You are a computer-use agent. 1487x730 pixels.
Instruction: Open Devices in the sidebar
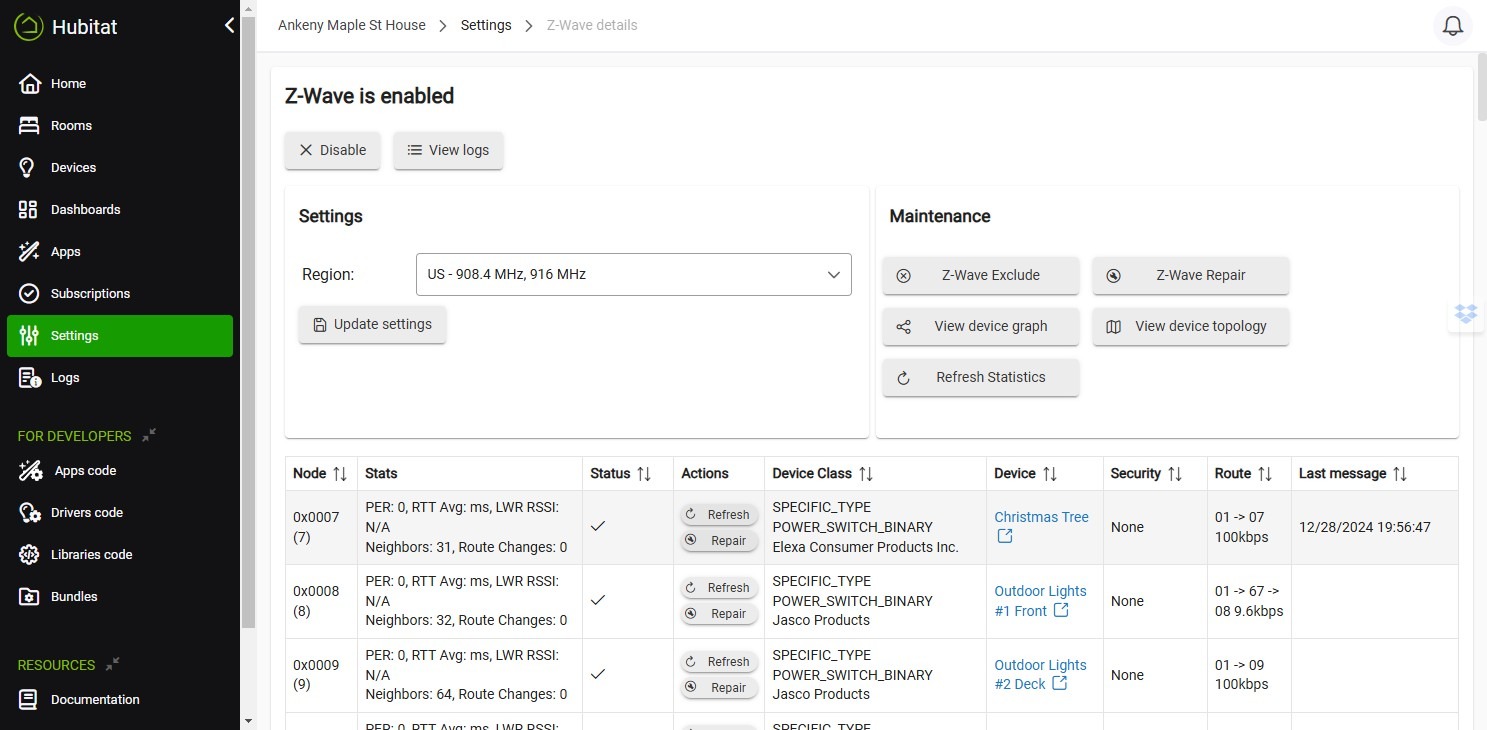click(x=73, y=167)
